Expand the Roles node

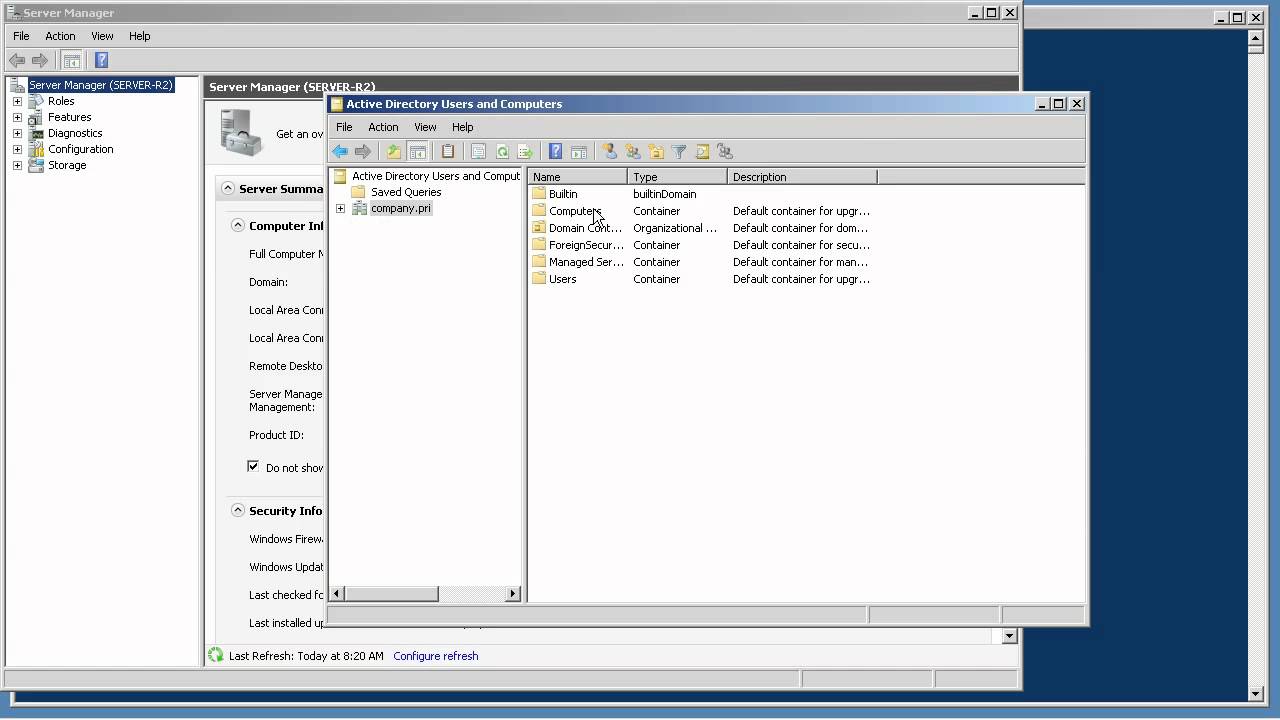(x=17, y=101)
